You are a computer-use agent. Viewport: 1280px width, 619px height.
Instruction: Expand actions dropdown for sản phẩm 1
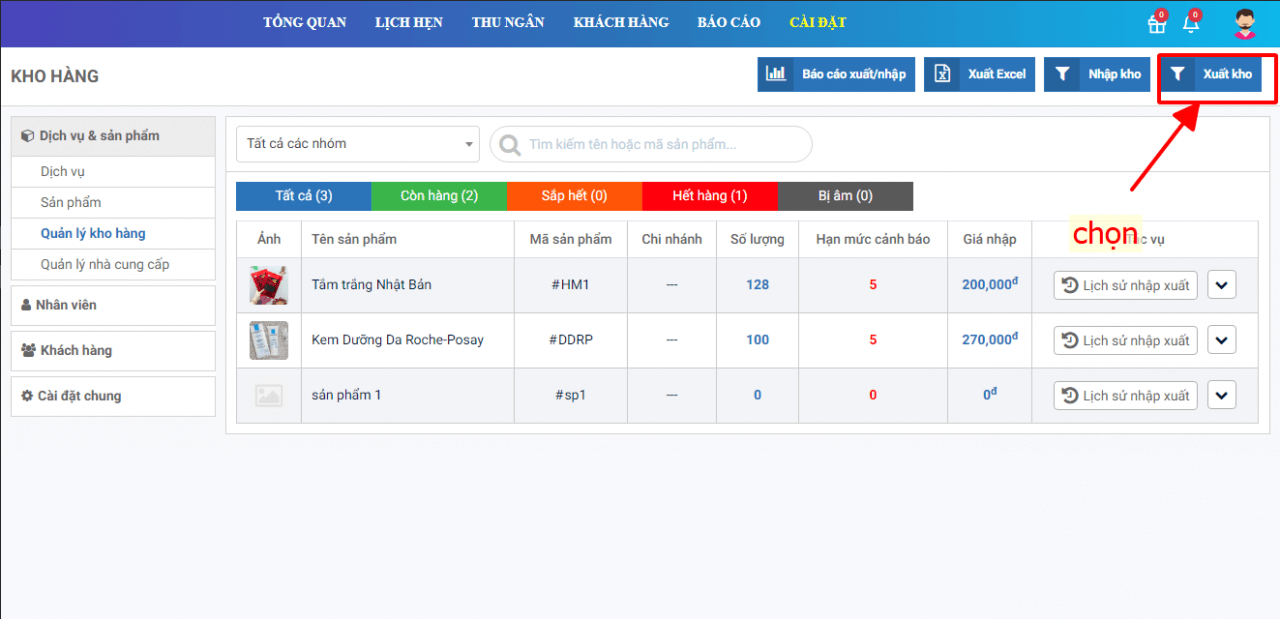point(1221,395)
